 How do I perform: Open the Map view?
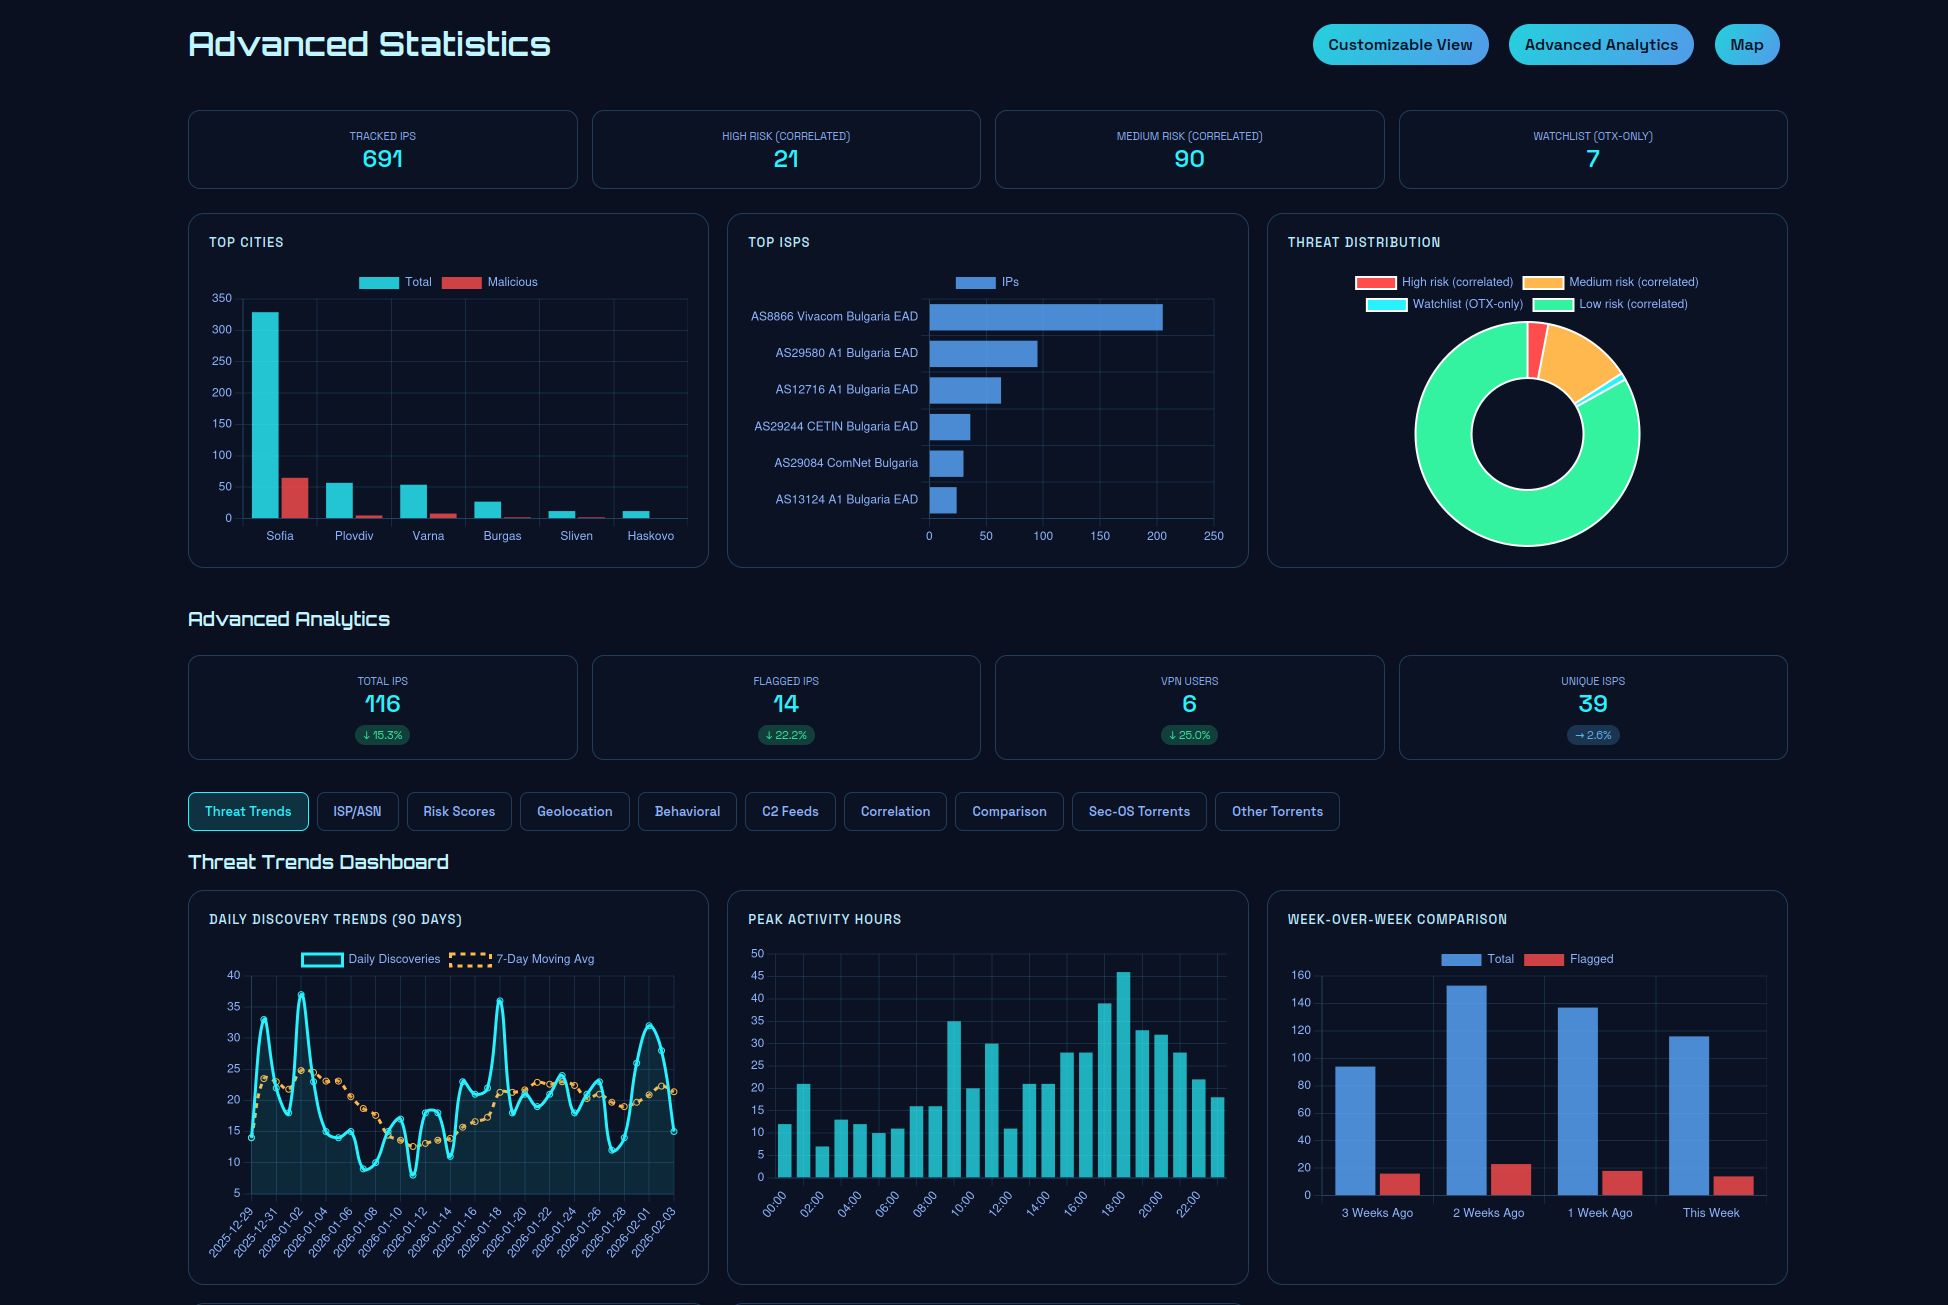pos(1746,44)
